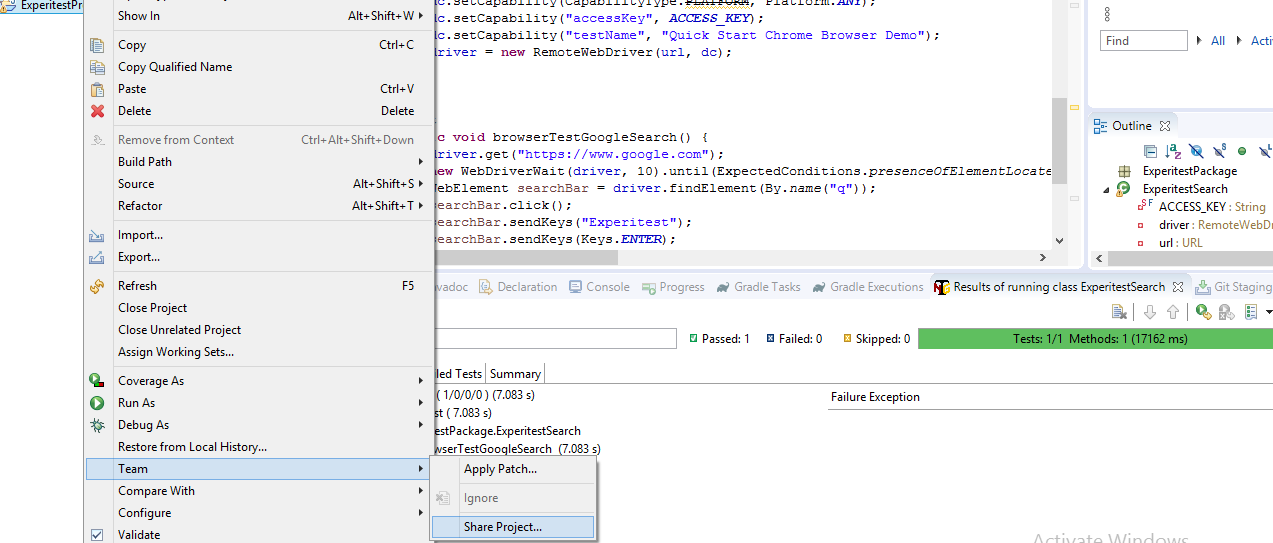The height and width of the screenshot is (543, 1273).
Task: Open TestNG view menu dropdown
Action: pyautogui.click(x=1269, y=313)
